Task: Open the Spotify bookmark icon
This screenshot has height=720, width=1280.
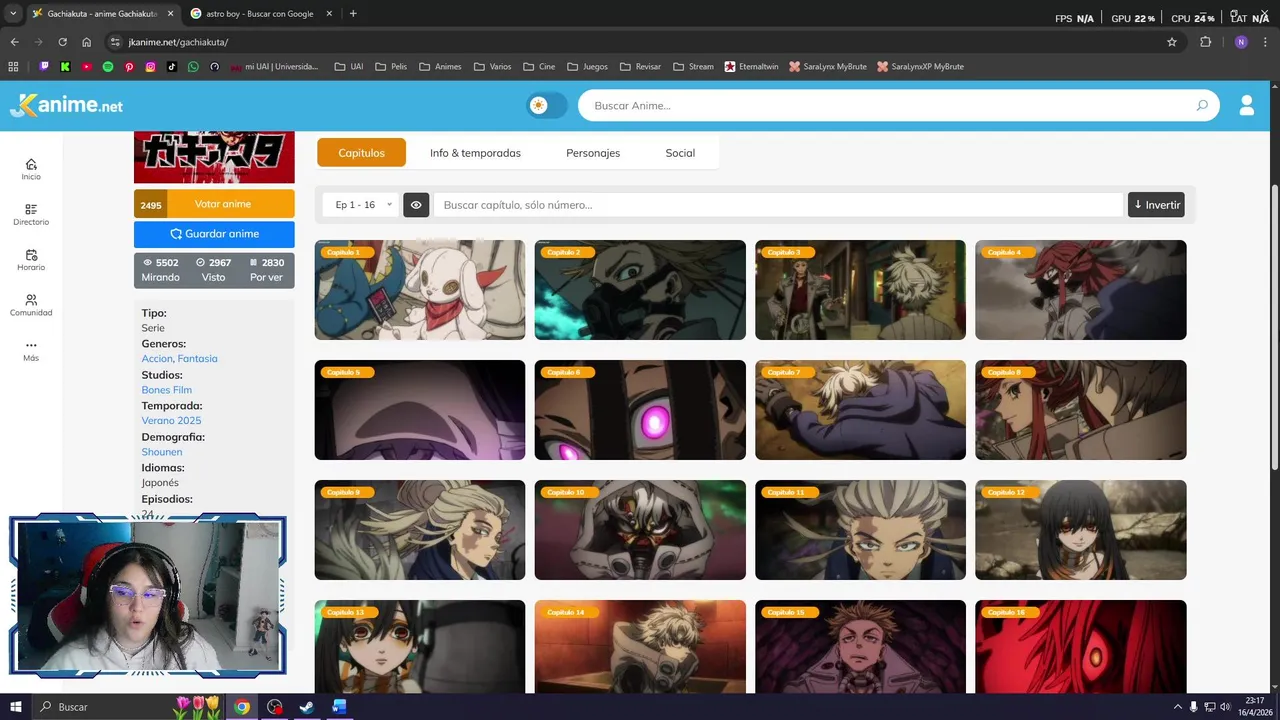Action: tap(108, 67)
